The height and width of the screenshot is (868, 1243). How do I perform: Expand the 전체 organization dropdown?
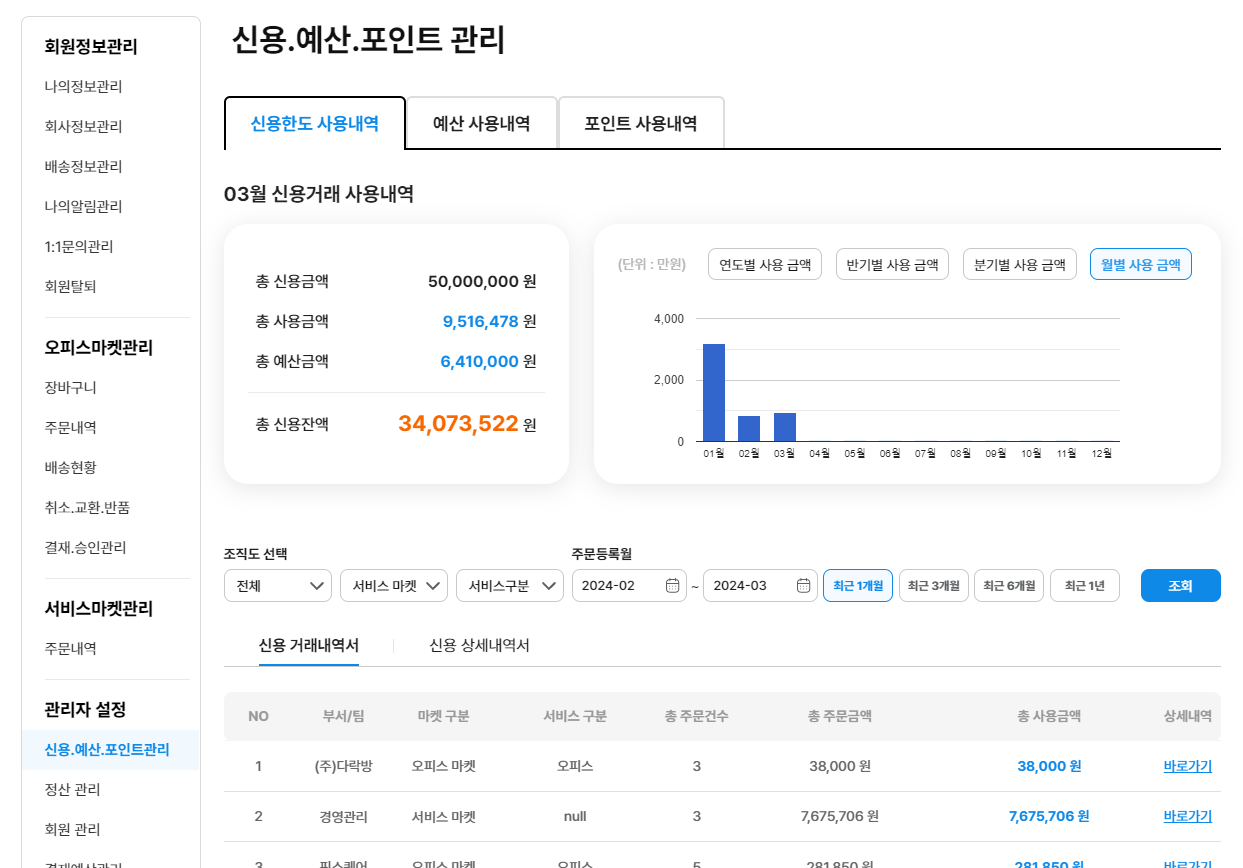click(277, 586)
